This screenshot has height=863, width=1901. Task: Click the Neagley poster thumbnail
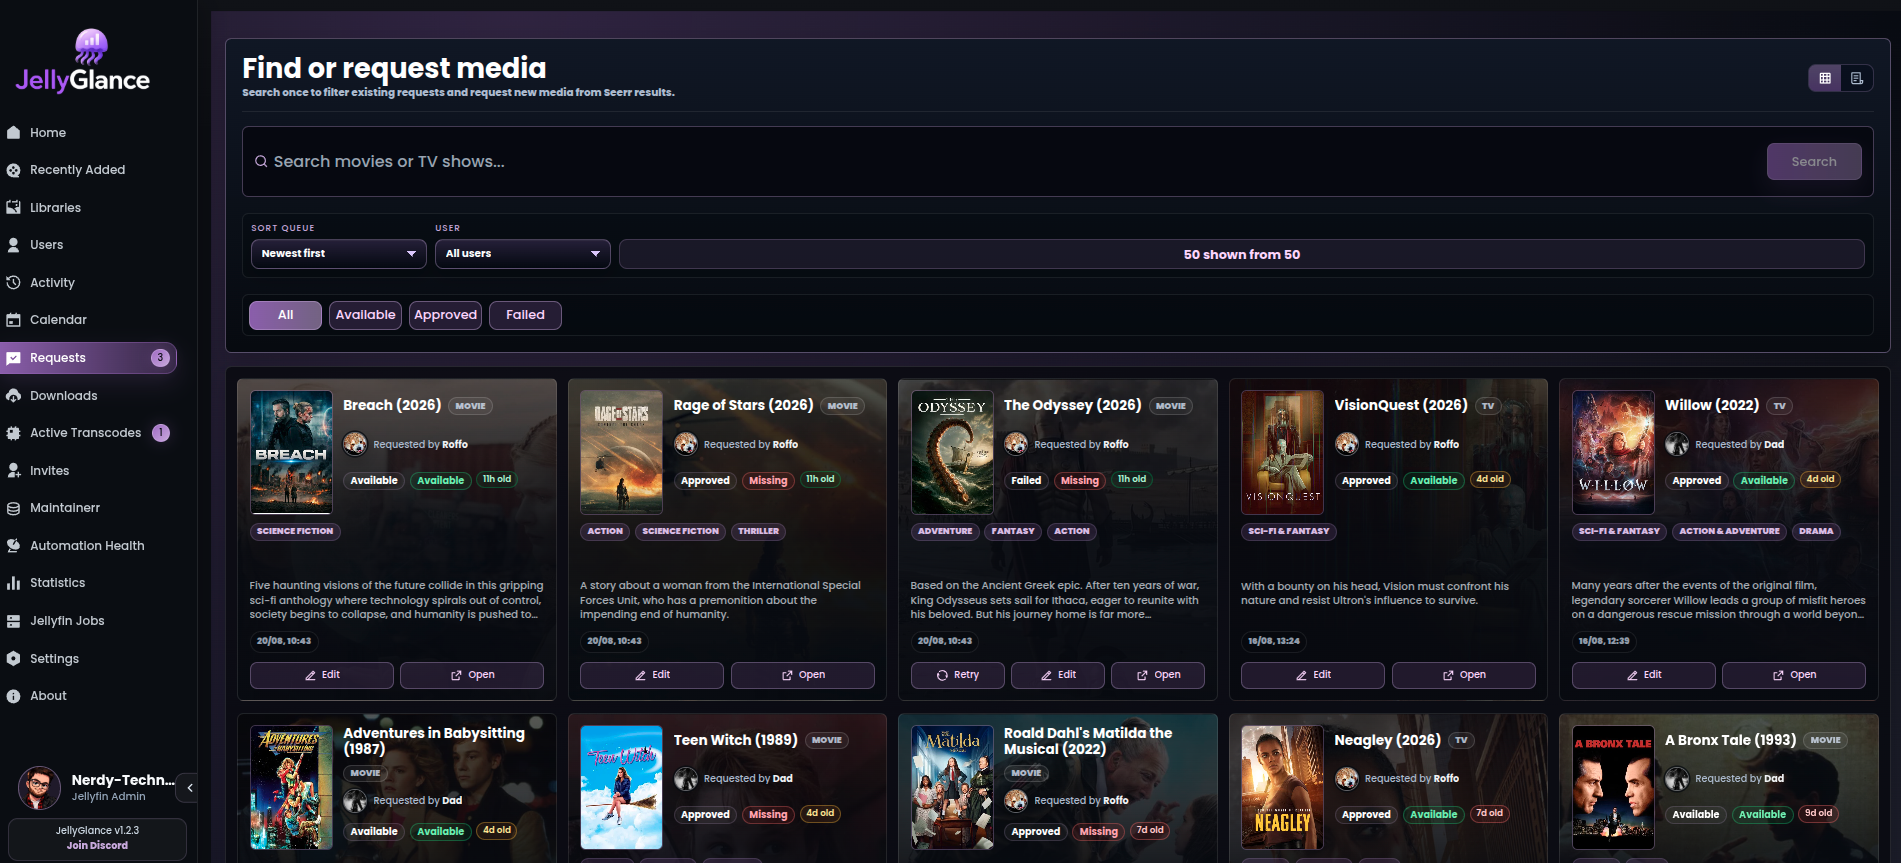[1282, 787]
